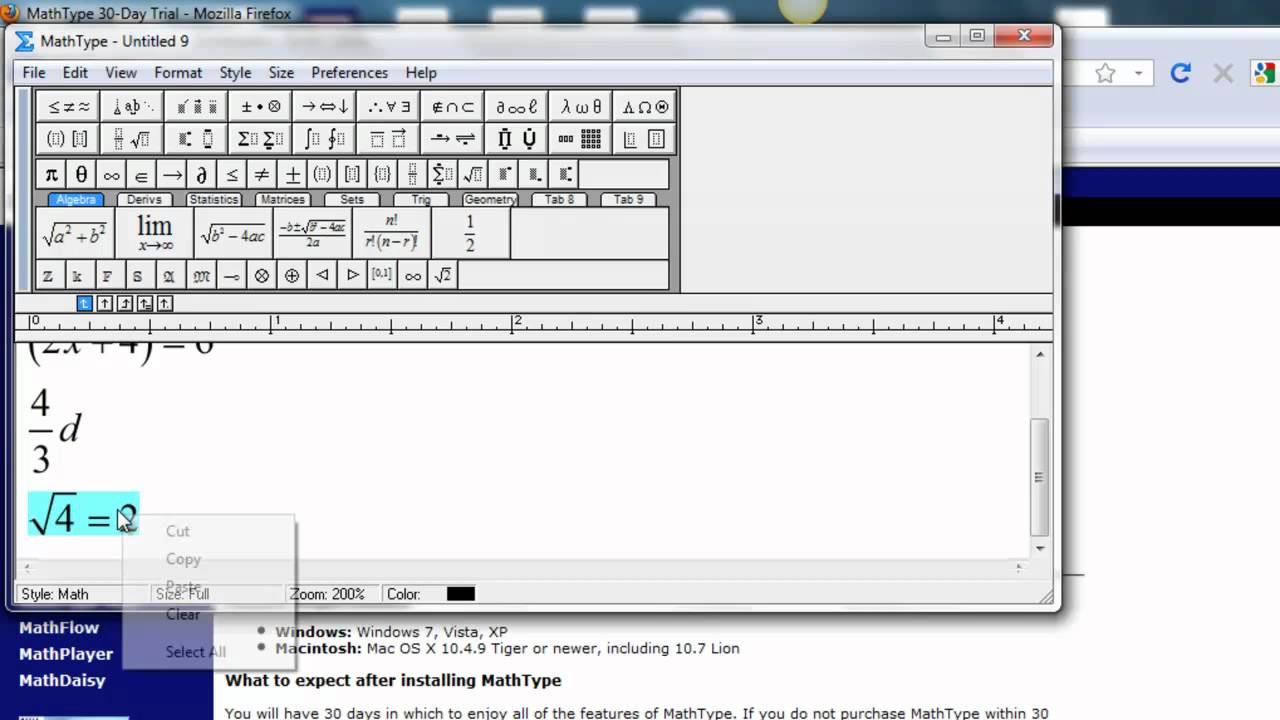Open the lowercase Greek palette (λ ω θ)

[x=581, y=107]
